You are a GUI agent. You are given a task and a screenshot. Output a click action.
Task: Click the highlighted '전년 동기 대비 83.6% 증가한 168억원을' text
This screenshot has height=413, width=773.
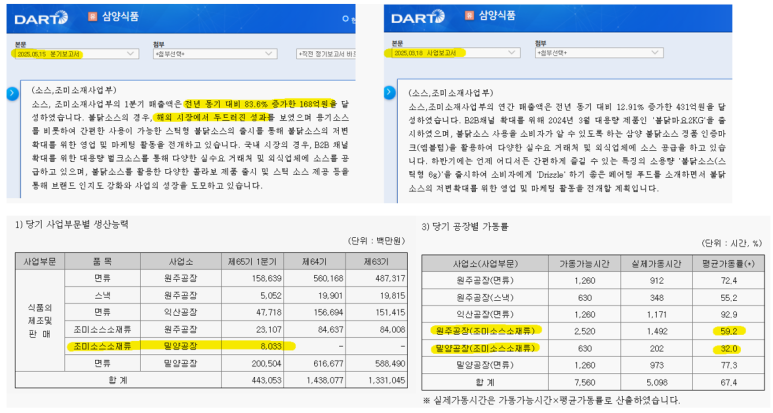pos(260,104)
